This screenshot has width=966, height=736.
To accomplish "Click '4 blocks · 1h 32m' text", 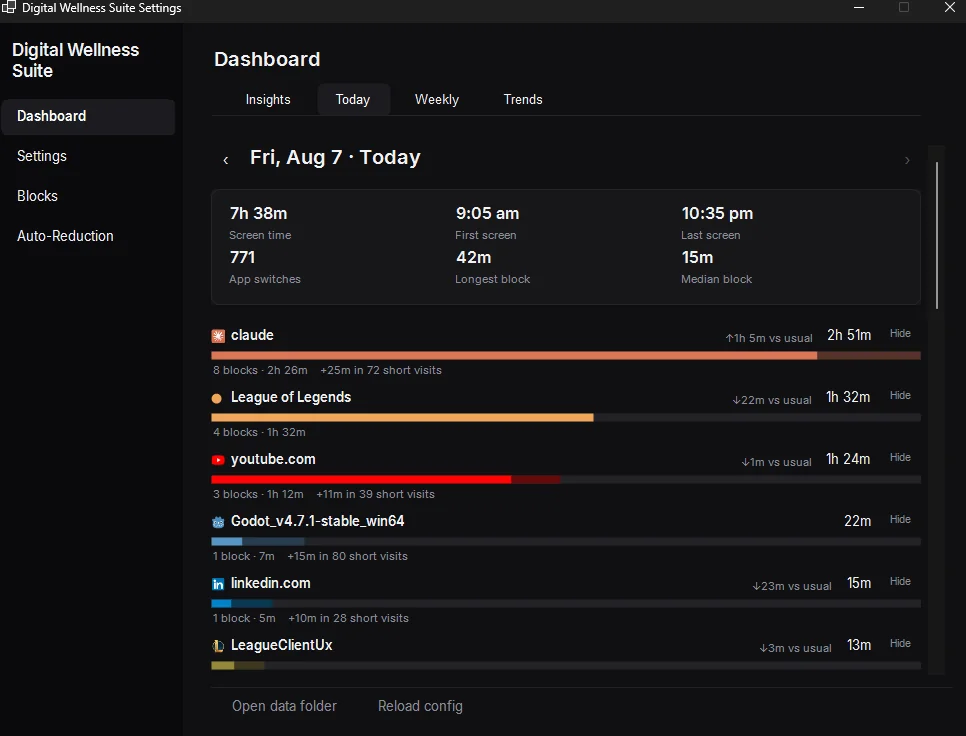I will [x=259, y=432].
